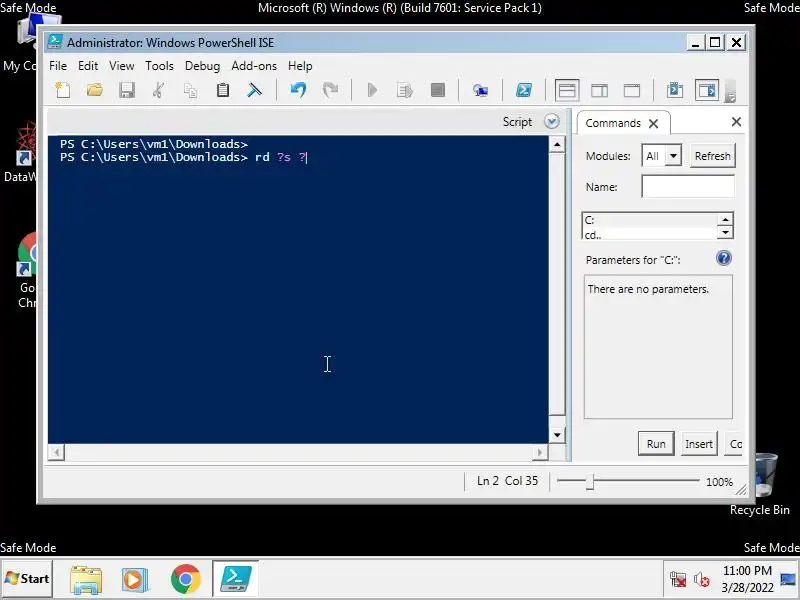800x600 pixels.
Task: Open the Add-ons menu
Action: (x=254, y=66)
